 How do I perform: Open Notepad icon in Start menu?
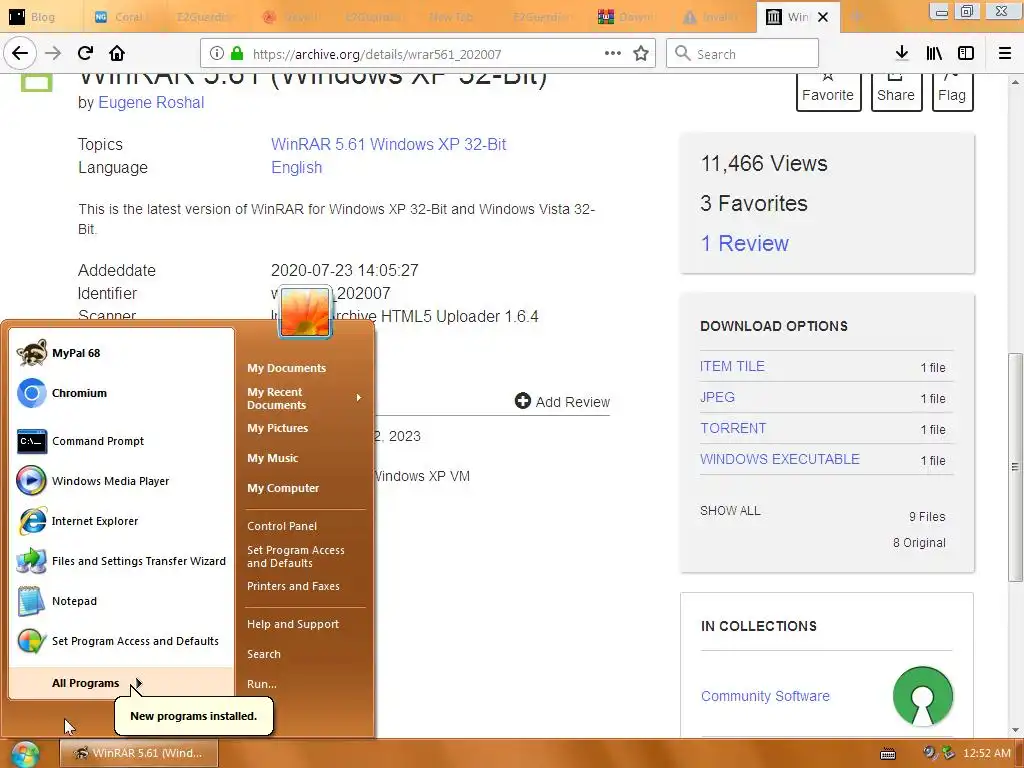click(31, 601)
